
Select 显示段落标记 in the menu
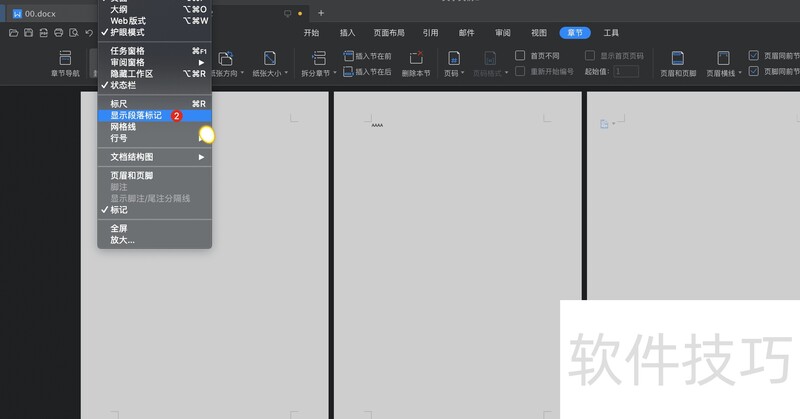coord(136,115)
